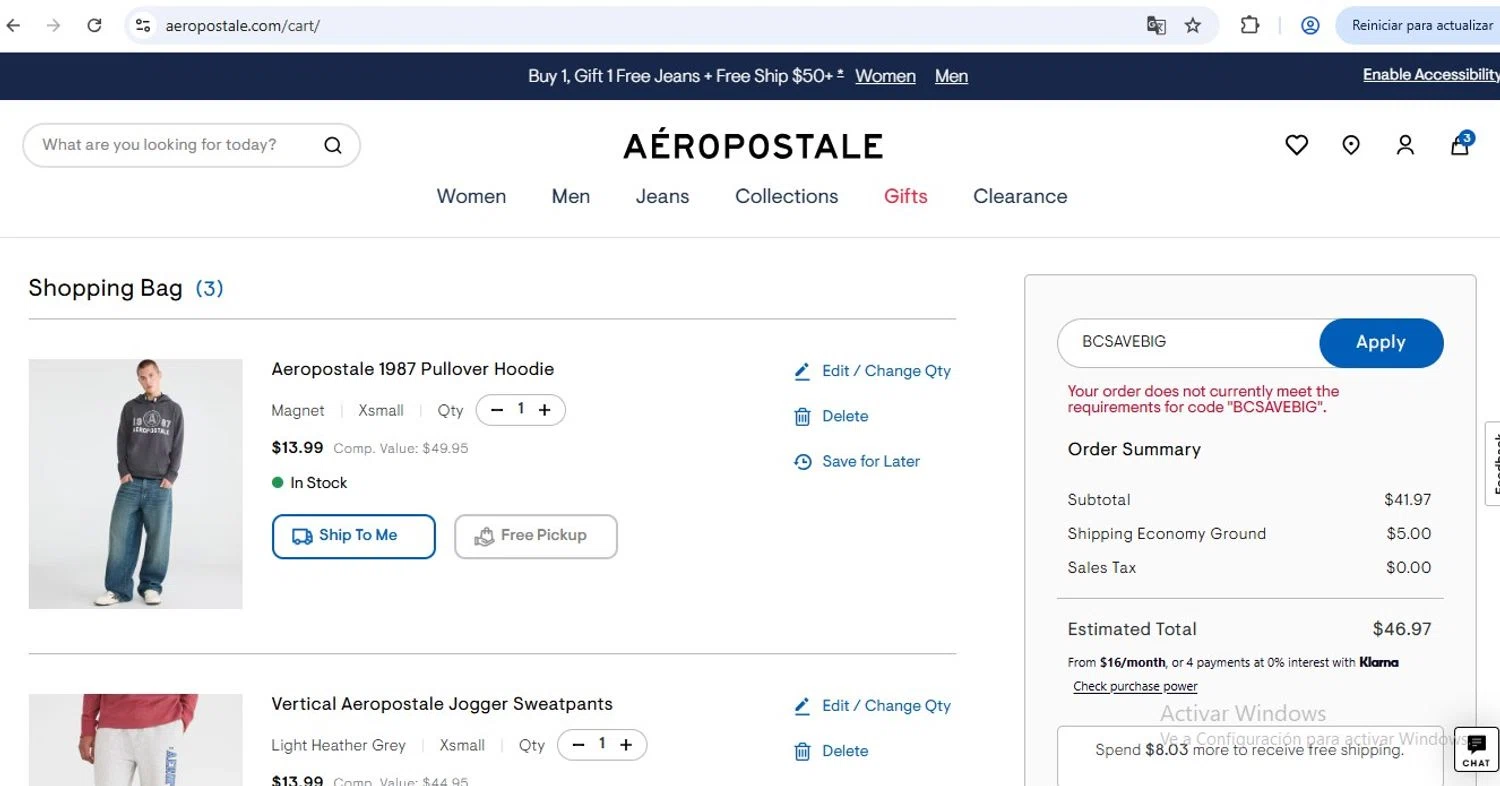Click the promo code input field
The image size is (1500, 786).
click(1189, 342)
